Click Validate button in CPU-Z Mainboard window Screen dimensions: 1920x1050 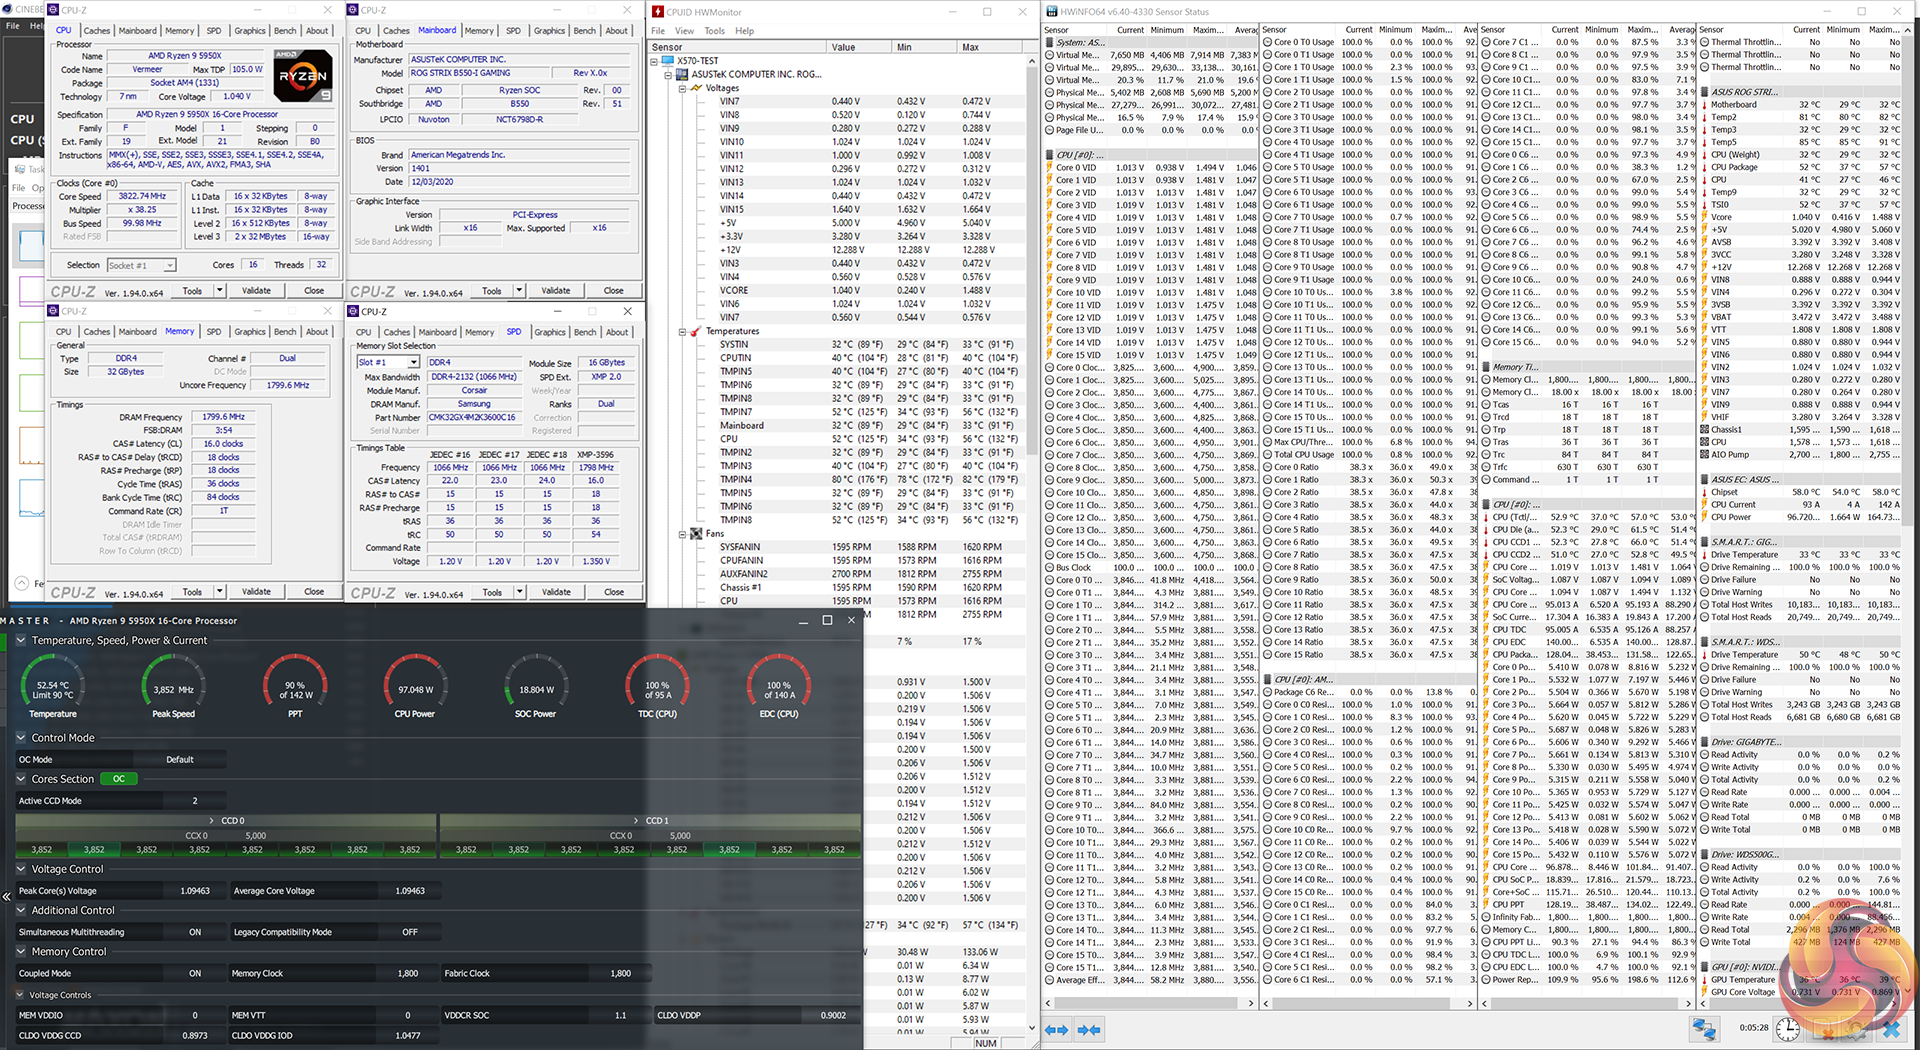click(x=556, y=291)
